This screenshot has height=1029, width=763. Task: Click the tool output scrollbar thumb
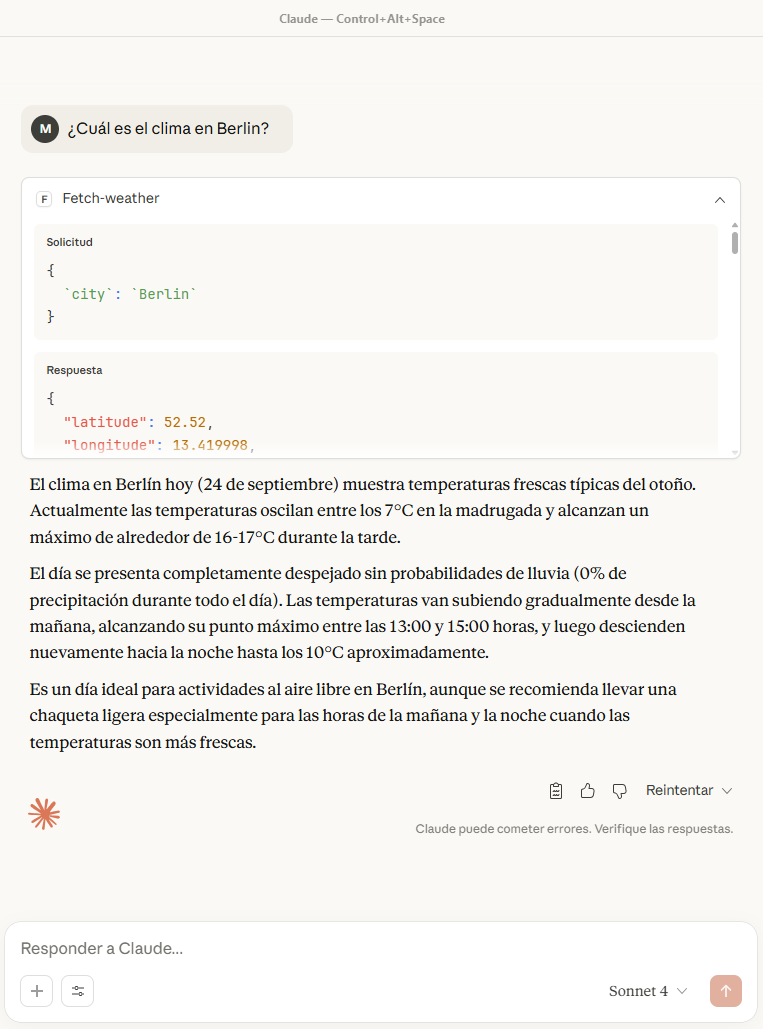point(735,243)
